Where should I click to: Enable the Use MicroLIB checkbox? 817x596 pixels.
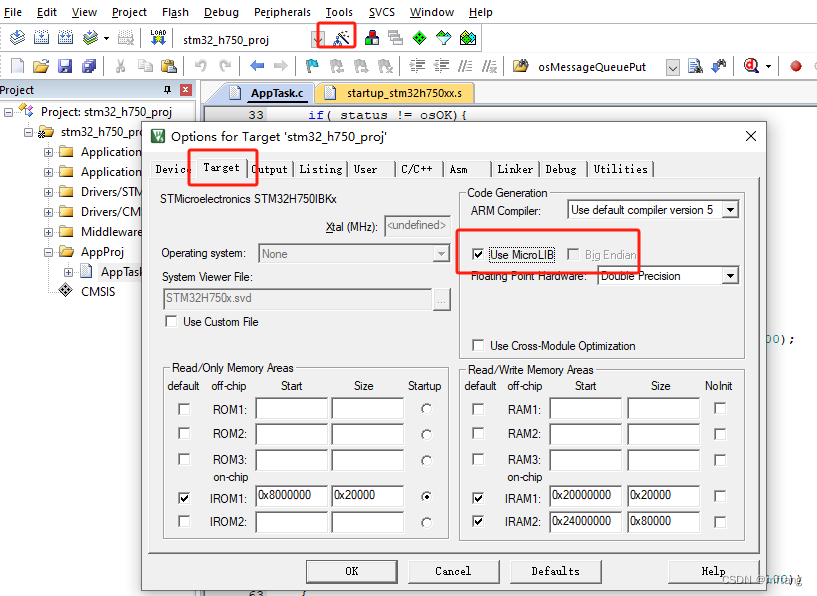[478, 253]
